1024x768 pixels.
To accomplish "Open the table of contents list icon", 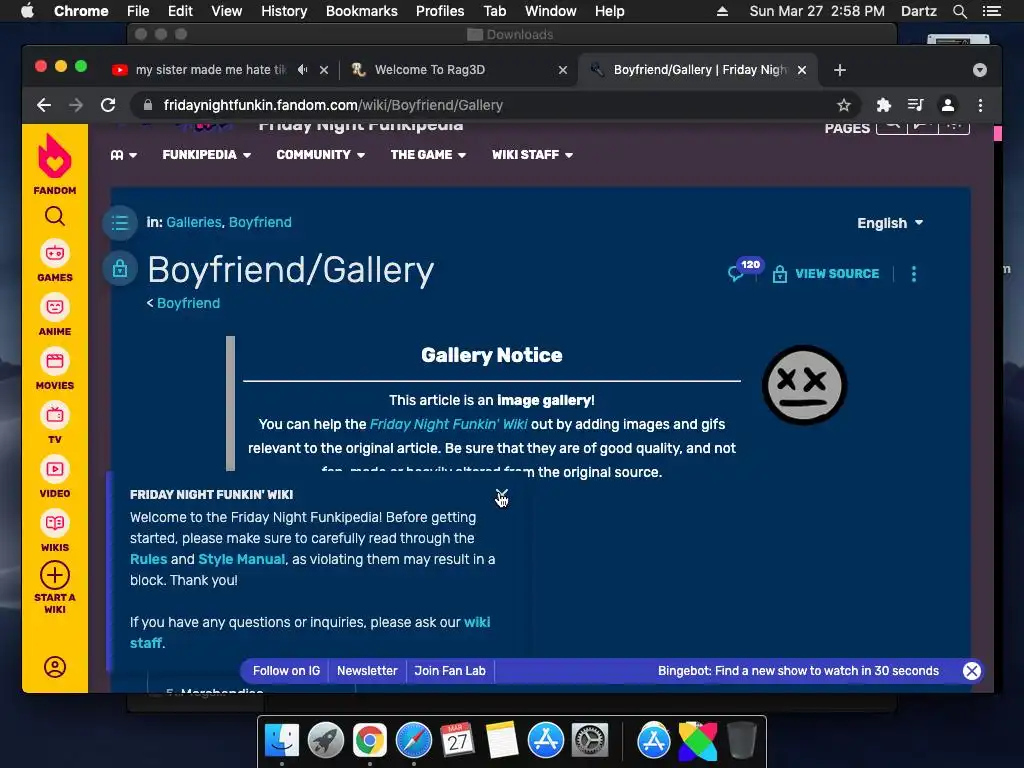I will click(120, 223).
